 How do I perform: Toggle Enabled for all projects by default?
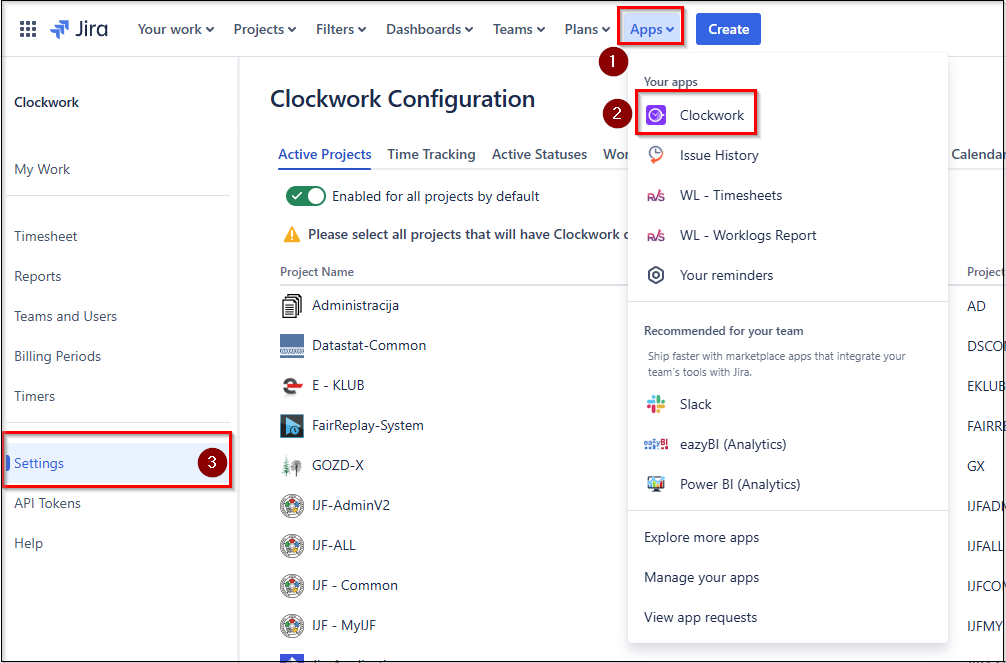(306, 196)
